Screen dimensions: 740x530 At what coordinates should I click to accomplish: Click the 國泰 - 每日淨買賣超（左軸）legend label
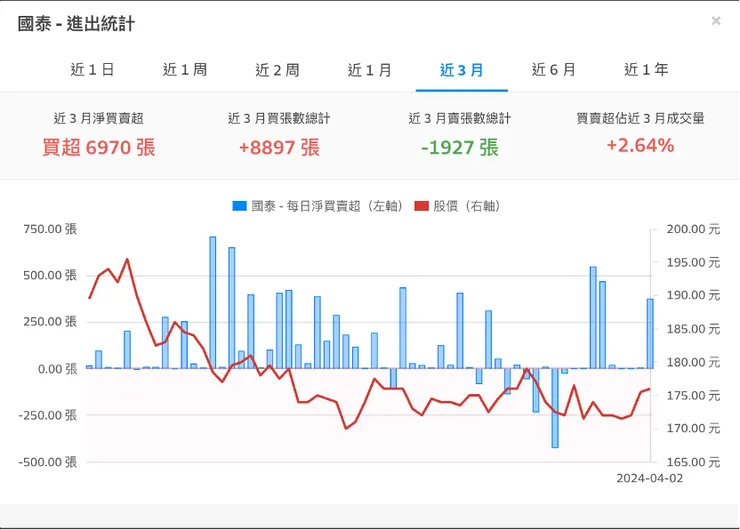click(x=327, y=206)
